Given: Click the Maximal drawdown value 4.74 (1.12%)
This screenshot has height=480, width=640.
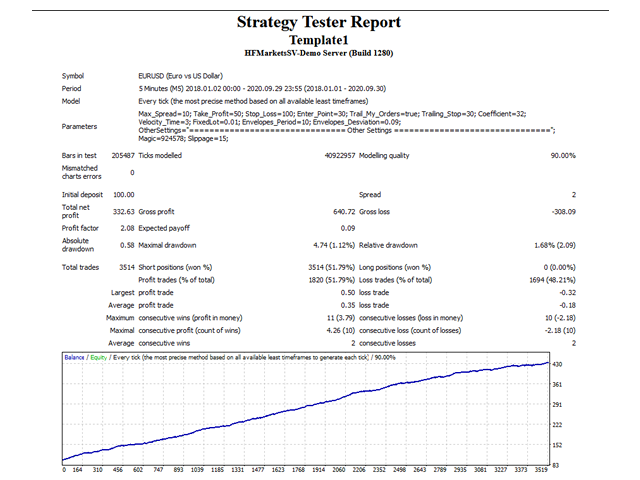Looking at the screenshot, I should point(318,245).
